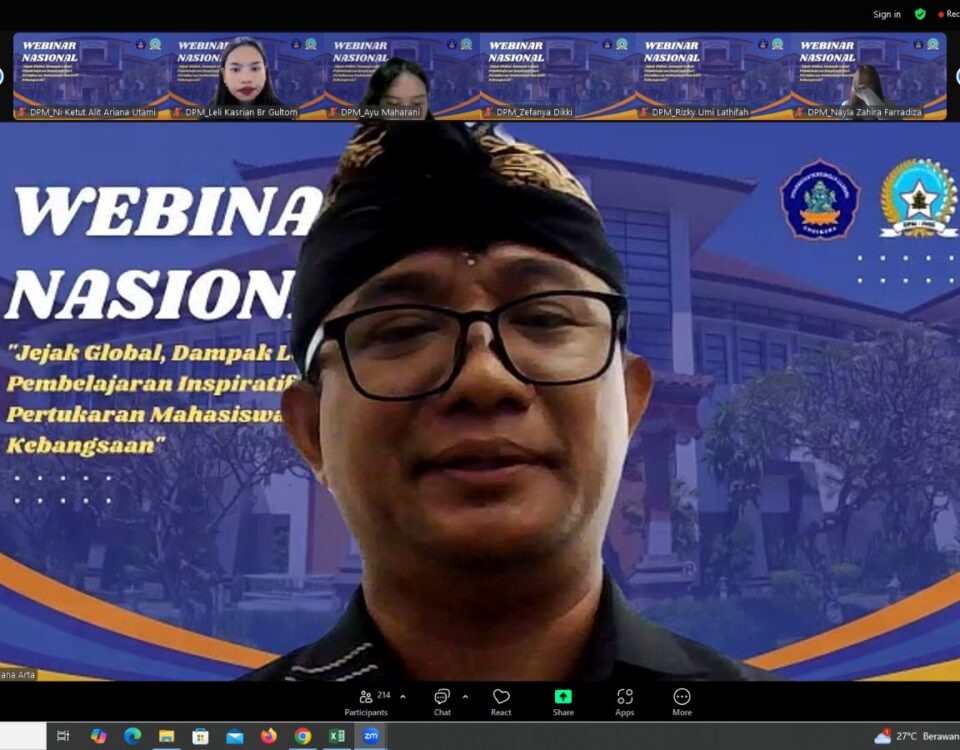The height and width of the screenshot is (750, 960).
Task: Select DPM_Zefanya Dikki participant thumbnail
Action: 557,76
